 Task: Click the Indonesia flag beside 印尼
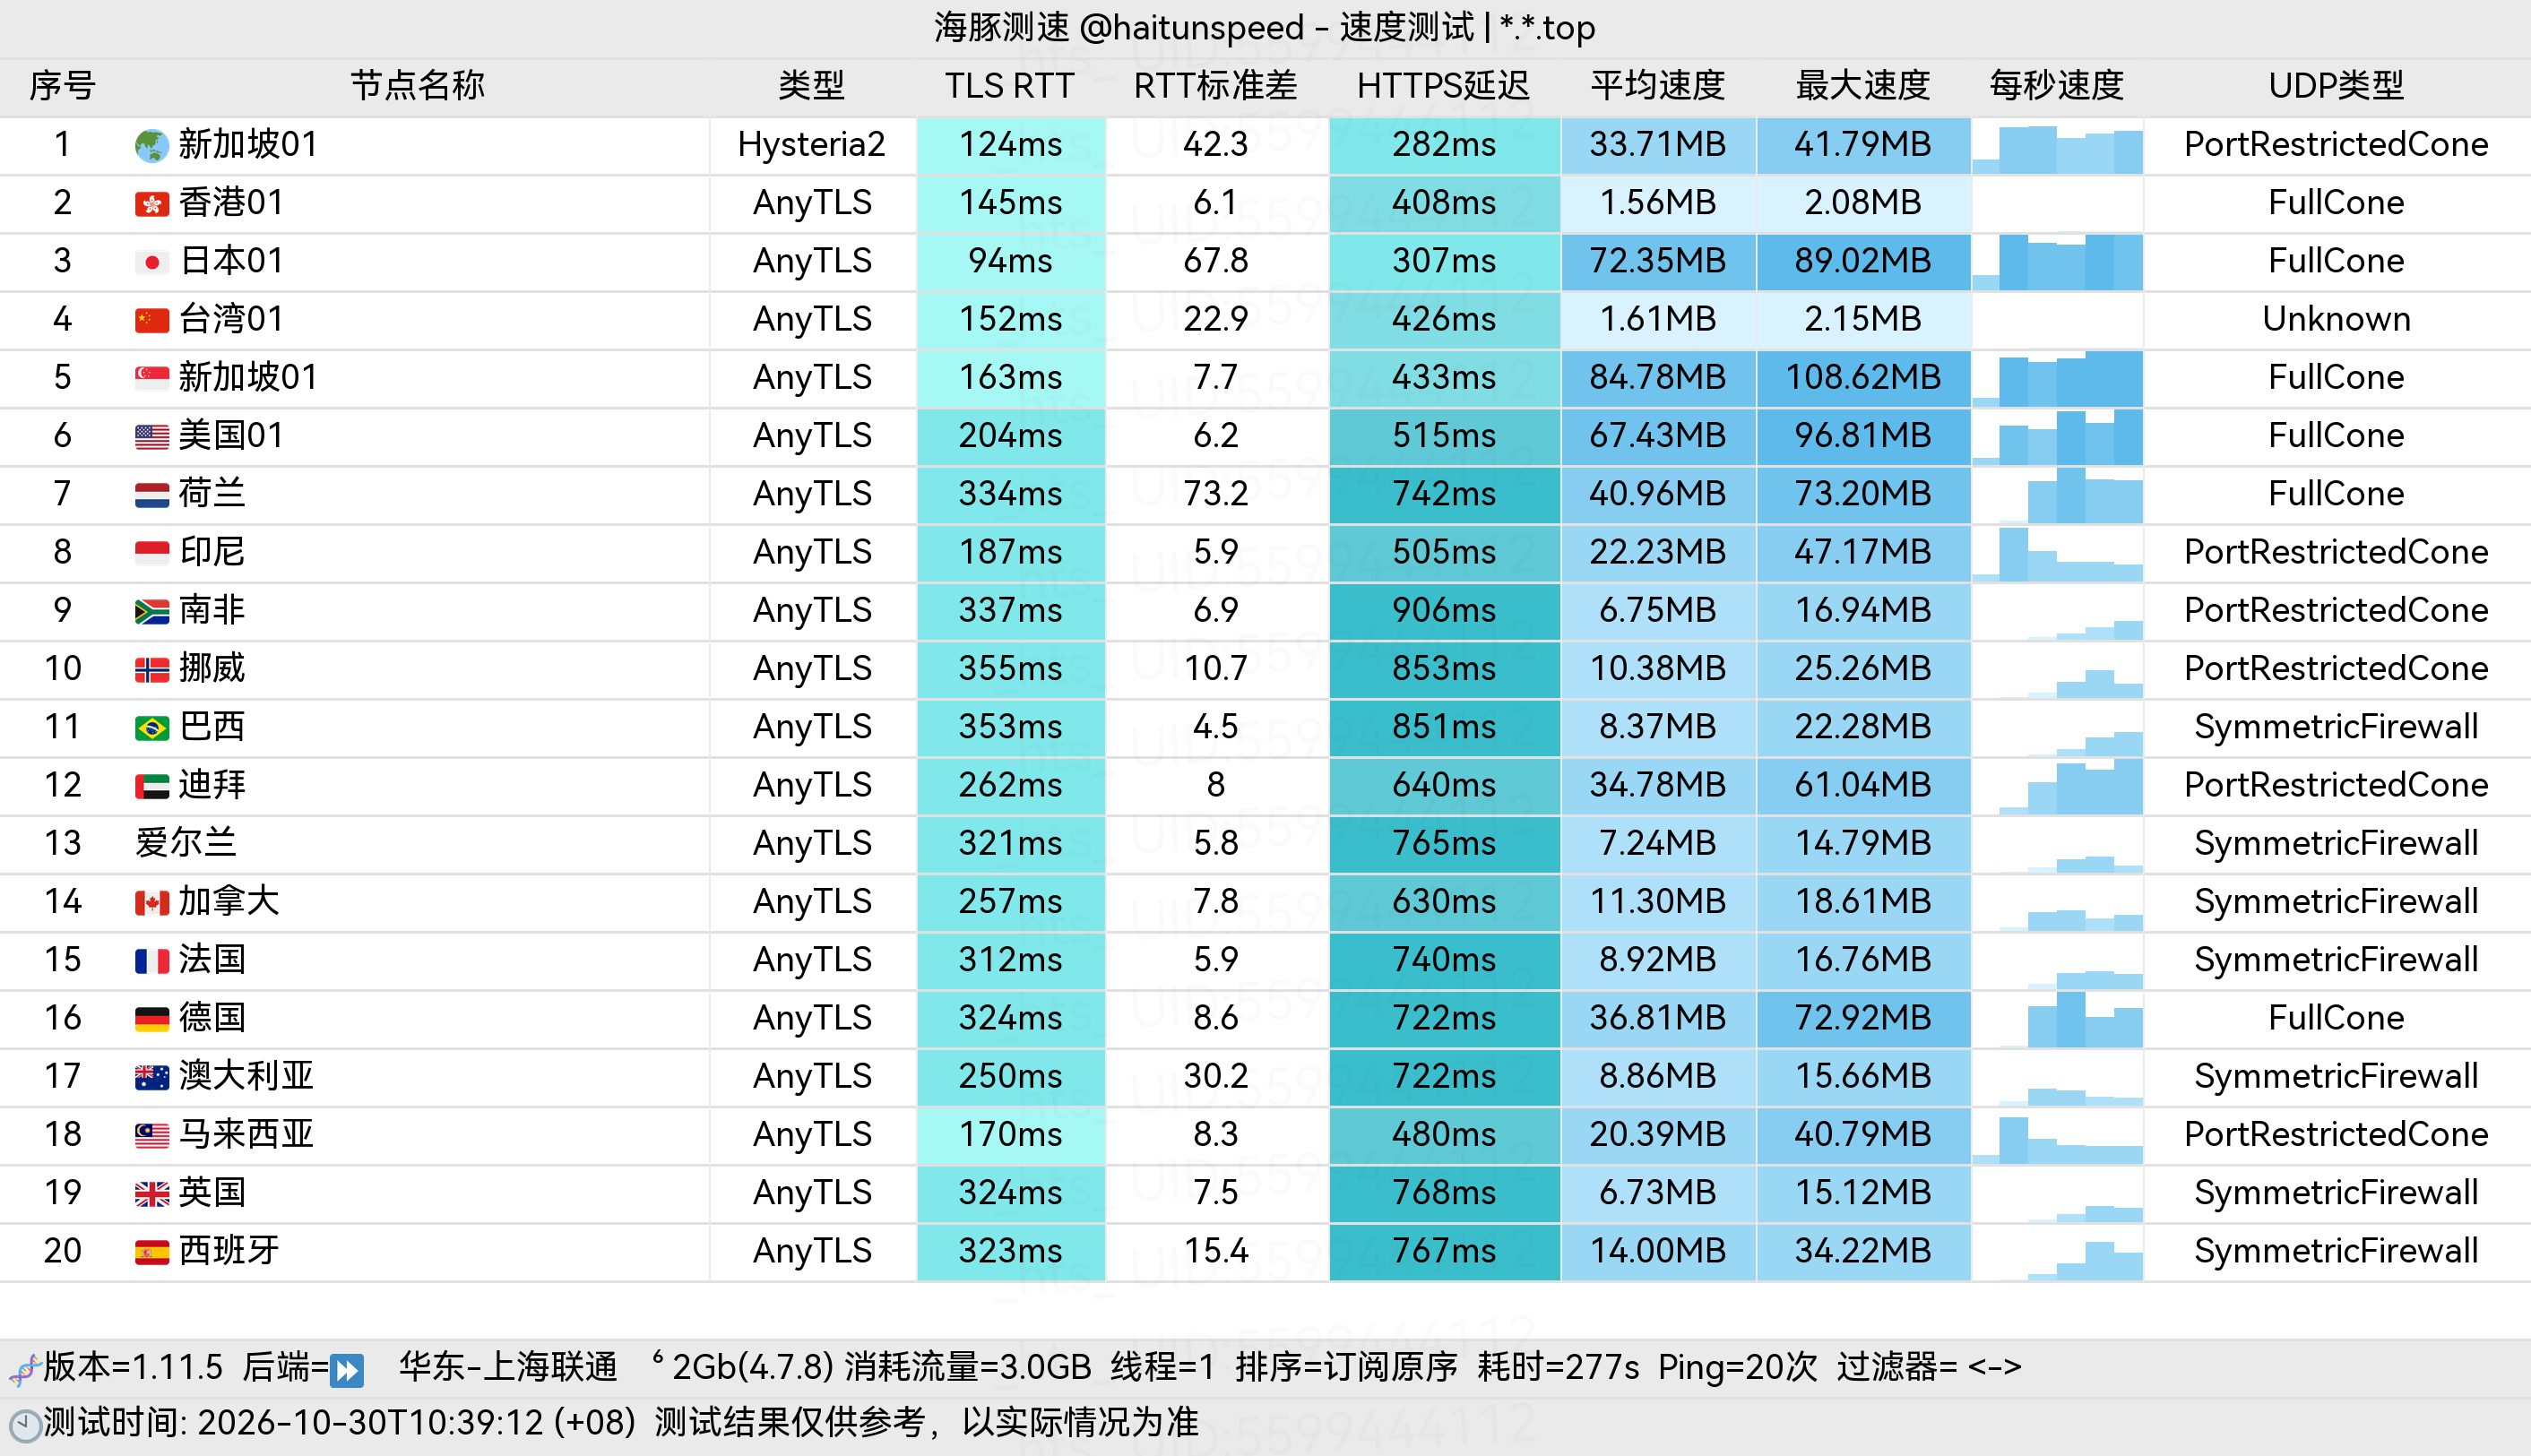tap(151, 553)
